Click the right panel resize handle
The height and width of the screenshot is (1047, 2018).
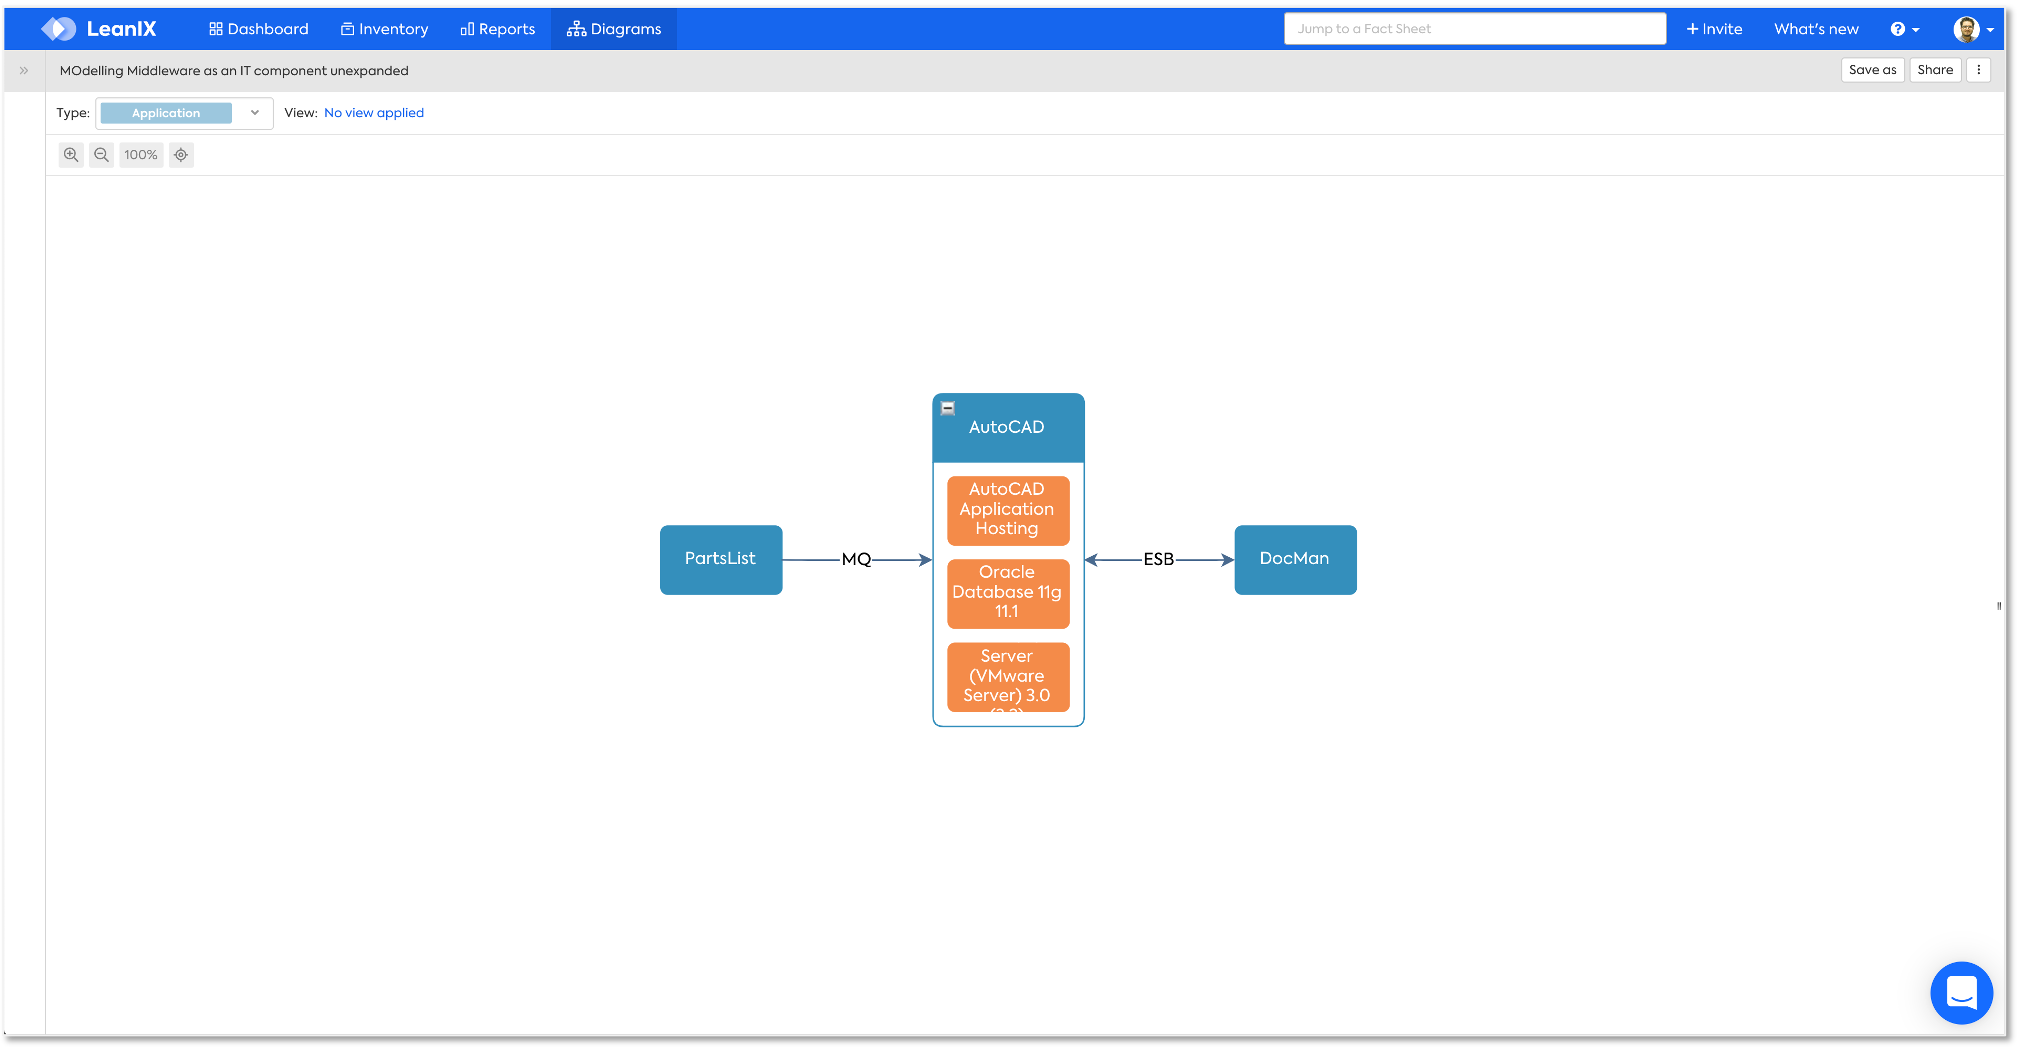coord(1999,606)
